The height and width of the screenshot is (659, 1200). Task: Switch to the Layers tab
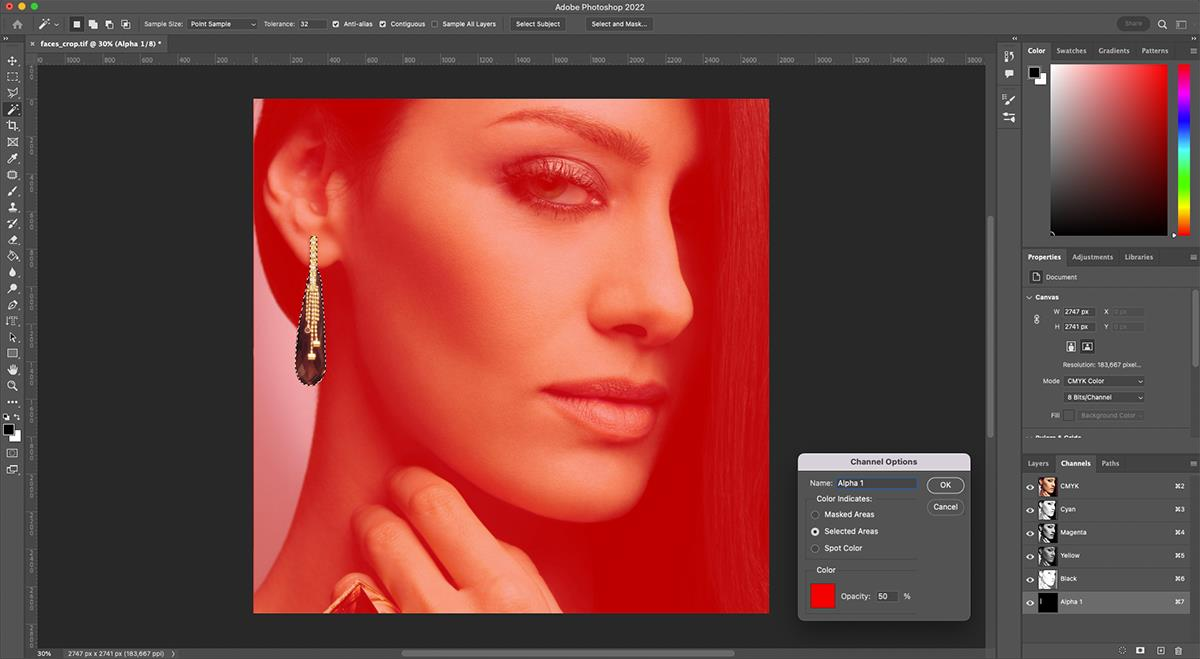click(x=1038, y=463)
